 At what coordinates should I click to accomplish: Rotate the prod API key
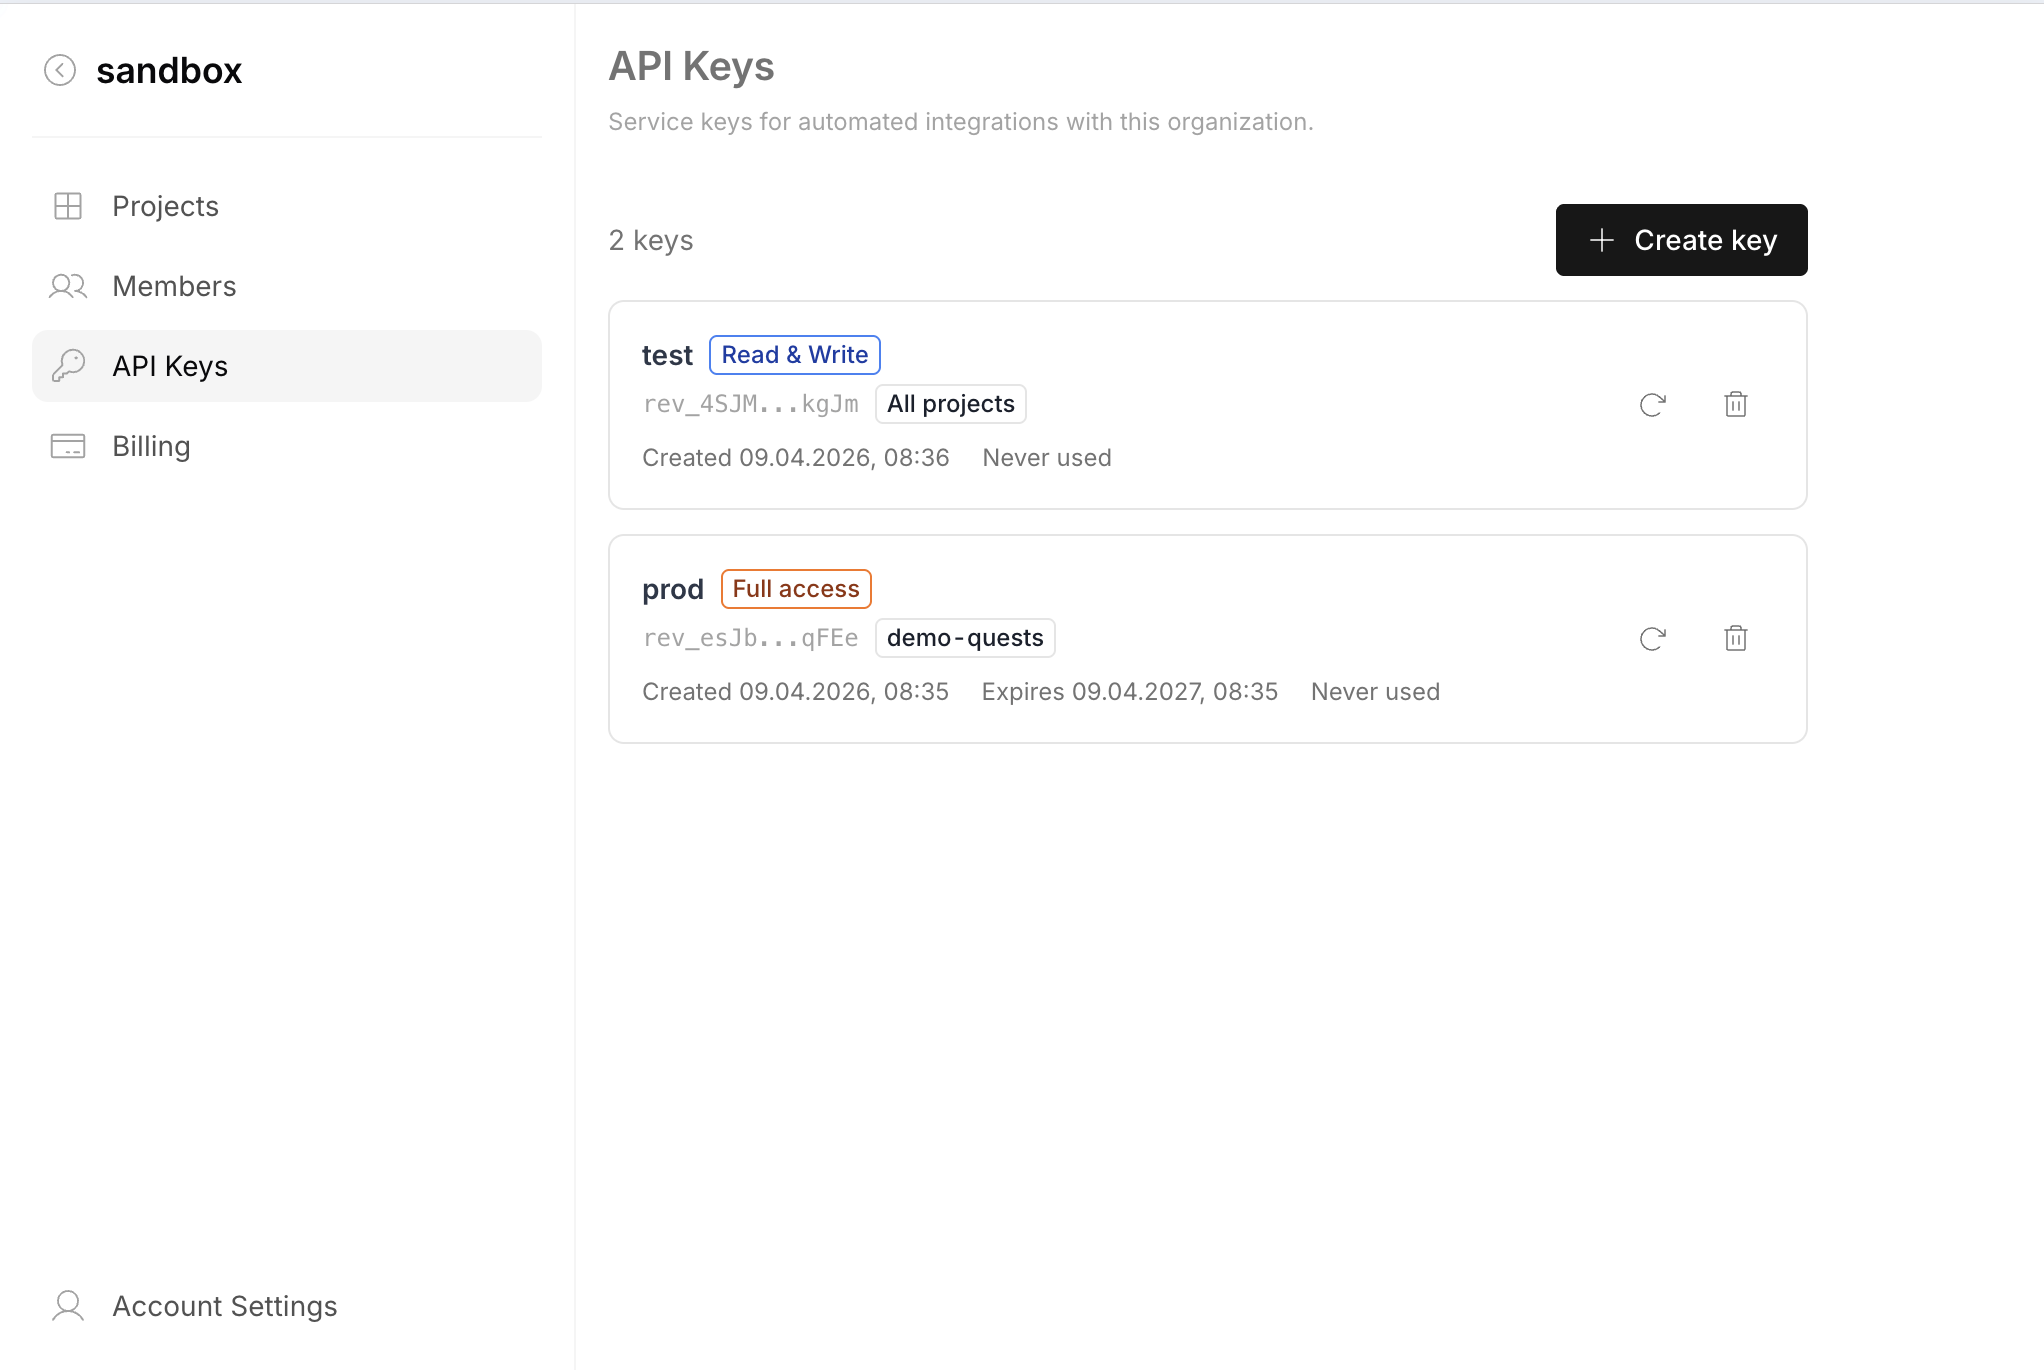(x=1652, y=638)
